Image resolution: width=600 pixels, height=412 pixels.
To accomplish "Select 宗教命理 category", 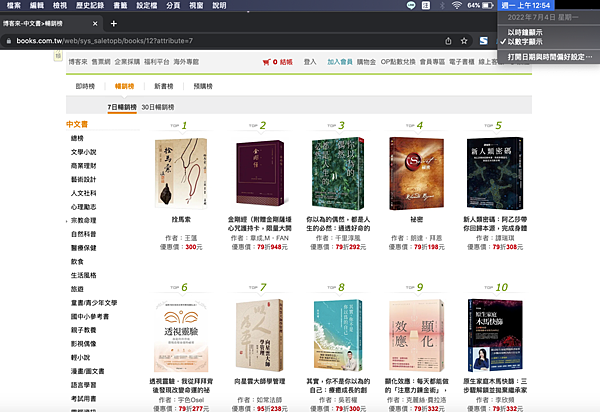I will pos(83,221).
